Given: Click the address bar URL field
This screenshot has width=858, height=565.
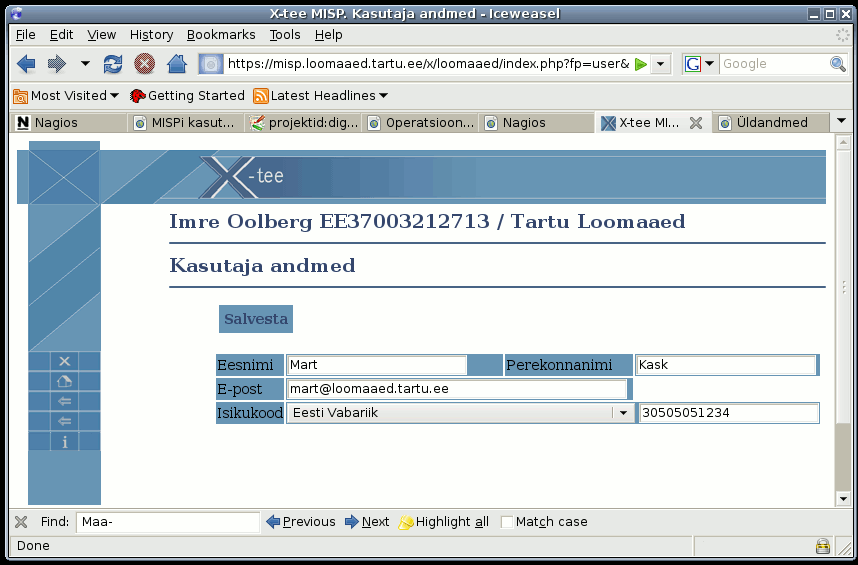Looking at the screenshot, I should (x=428, y=64).
